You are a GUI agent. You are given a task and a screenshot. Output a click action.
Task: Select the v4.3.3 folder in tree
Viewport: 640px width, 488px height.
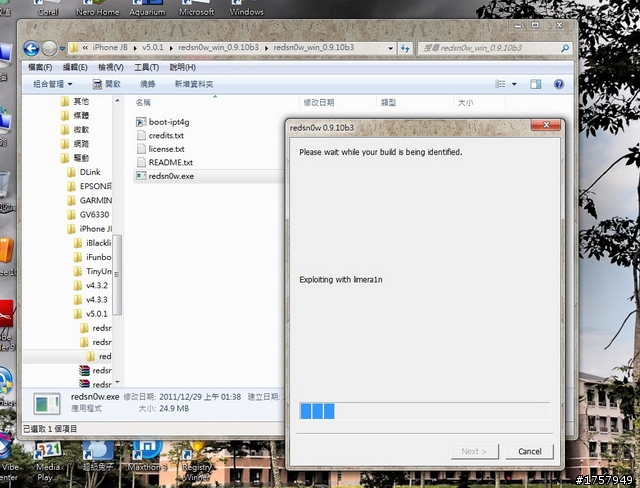coord(91,299)
